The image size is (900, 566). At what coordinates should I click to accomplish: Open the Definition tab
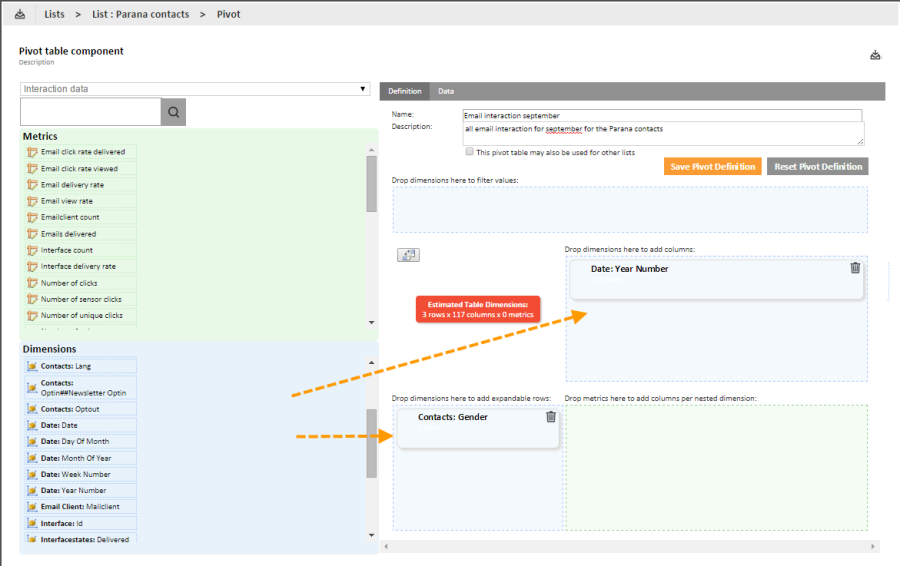coord(404,91)
